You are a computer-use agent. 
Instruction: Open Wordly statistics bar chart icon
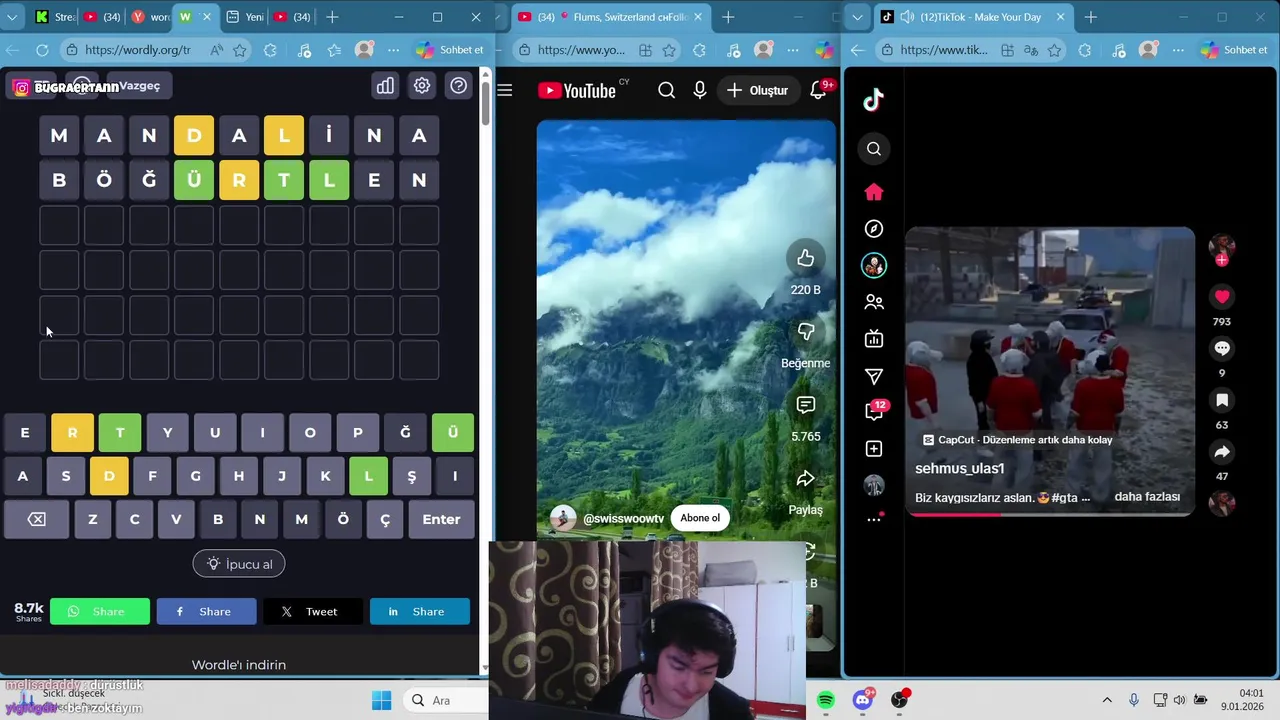click(x=385, y=86)
